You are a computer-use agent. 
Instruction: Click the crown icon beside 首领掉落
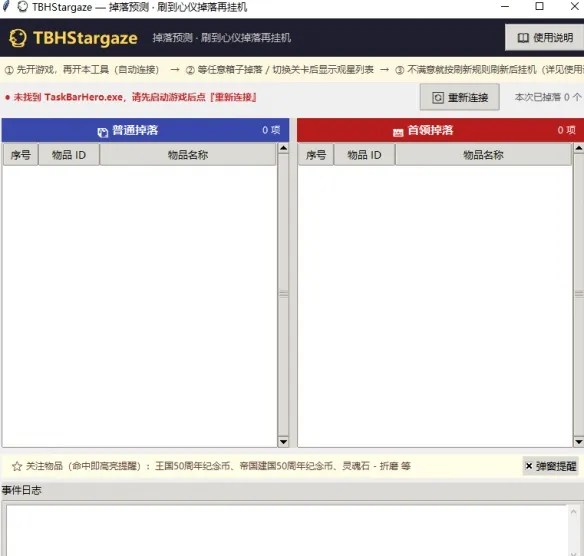pos(398,132)
